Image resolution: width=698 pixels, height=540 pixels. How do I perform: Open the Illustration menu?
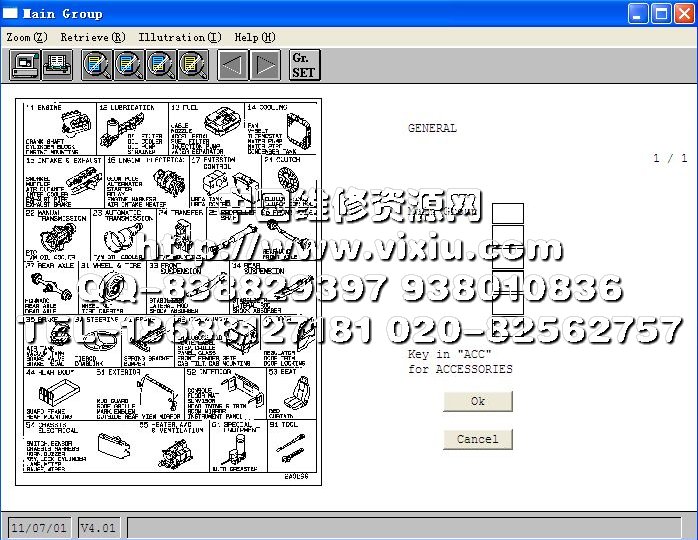180,37
